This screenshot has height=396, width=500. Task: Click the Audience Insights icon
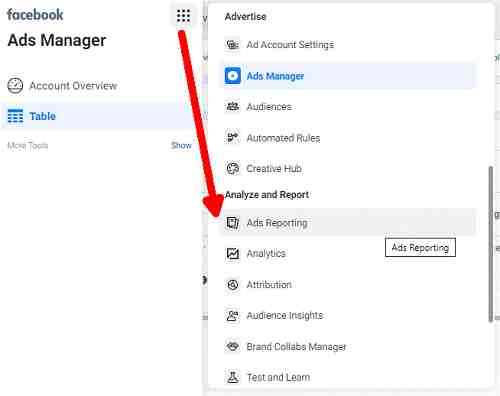(x=232, y=315)
